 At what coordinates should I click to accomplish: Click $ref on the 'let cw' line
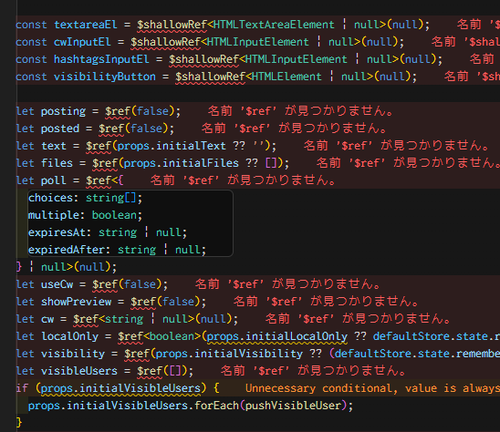(x=86, y=319)
